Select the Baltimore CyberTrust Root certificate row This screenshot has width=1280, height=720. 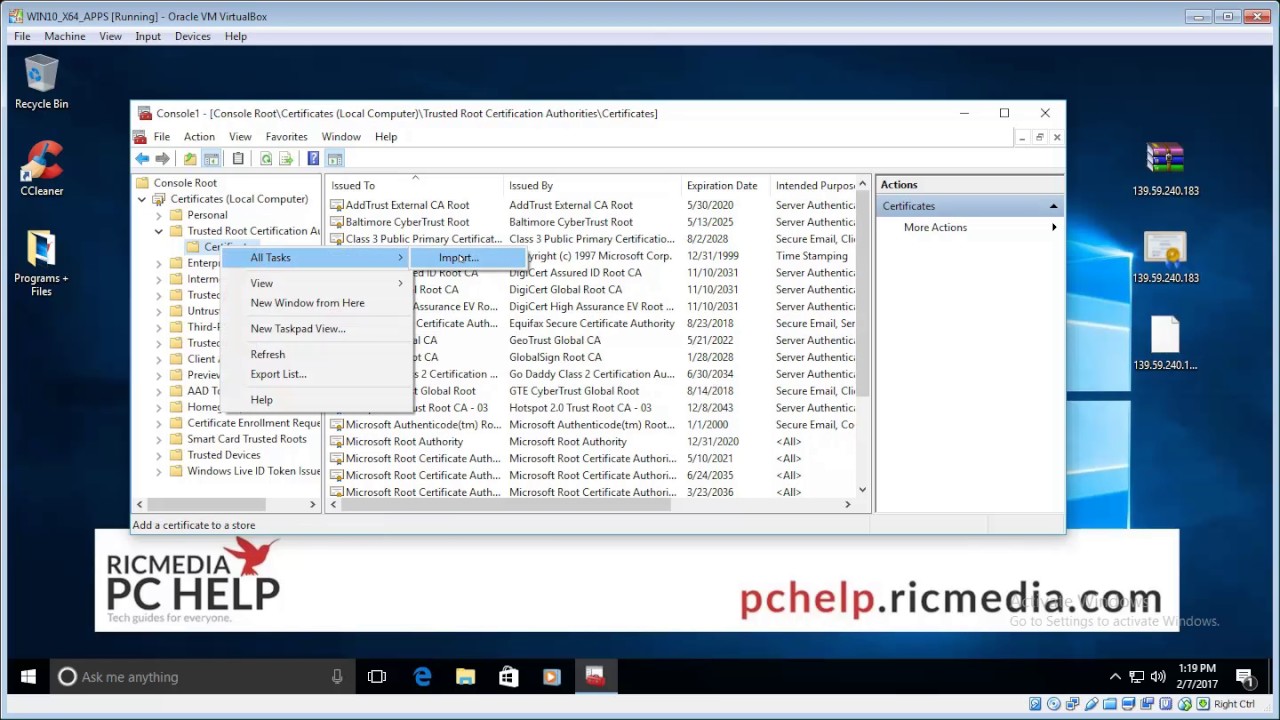592,222
